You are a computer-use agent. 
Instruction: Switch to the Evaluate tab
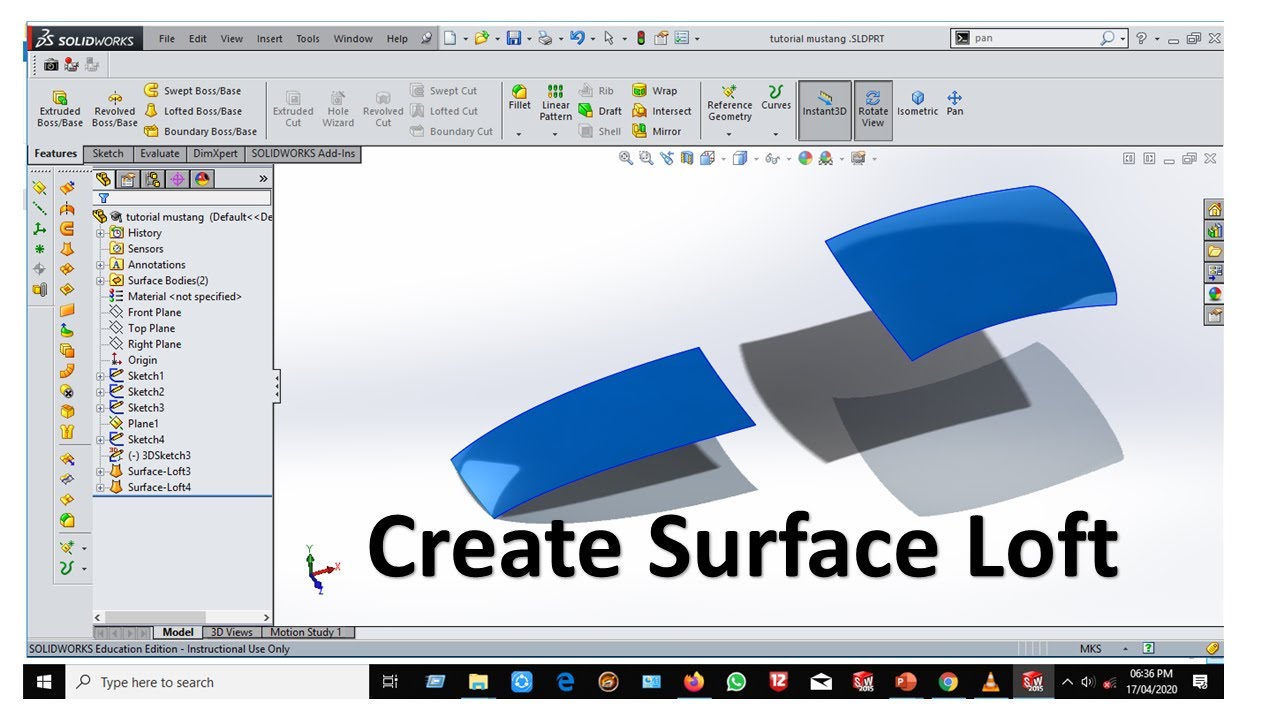(x=160, y=154)
